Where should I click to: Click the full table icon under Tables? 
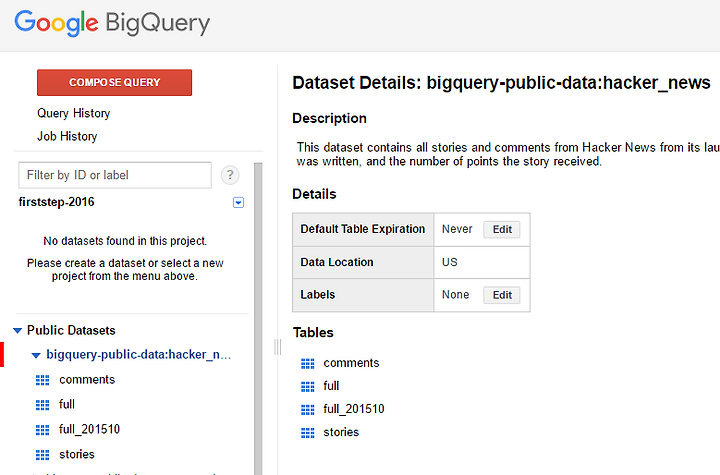pyautogui.click(x=308, y=387)
